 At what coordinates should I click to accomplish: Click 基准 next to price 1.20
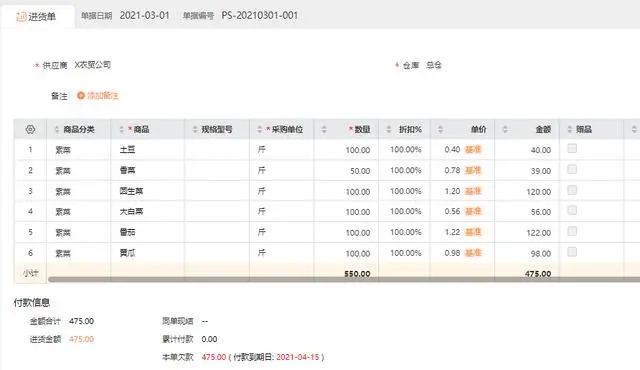473,191
